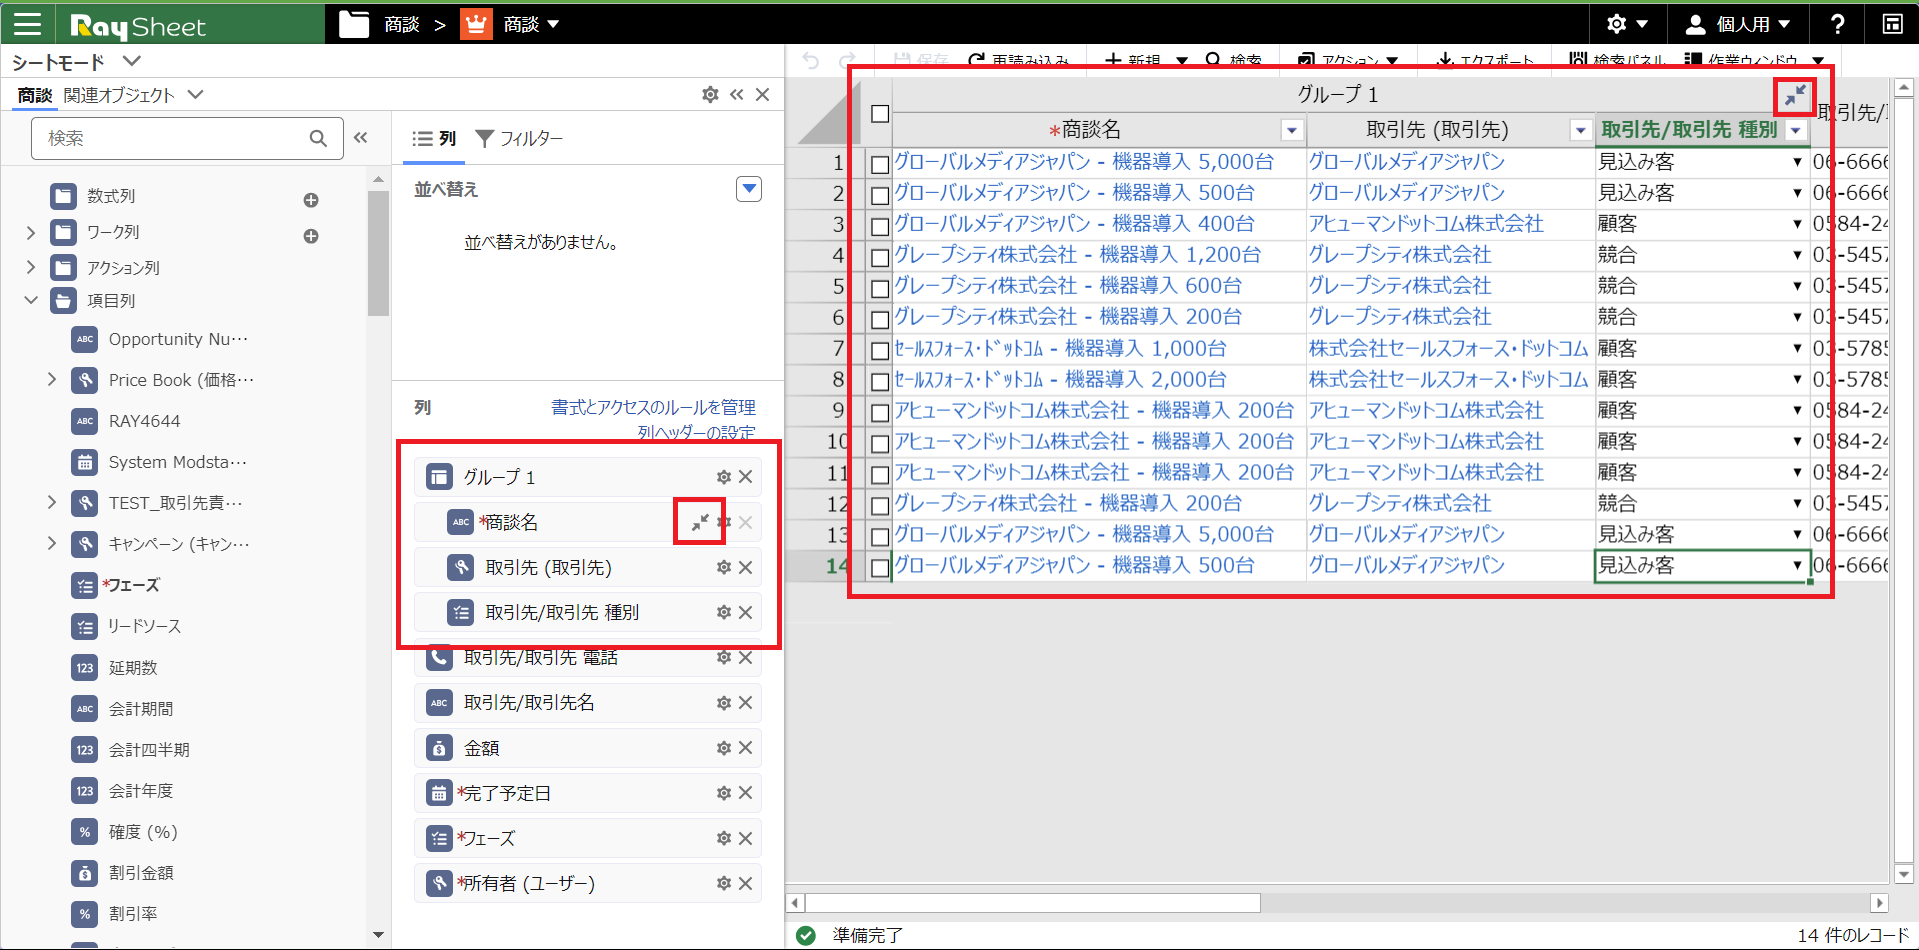Open the row 8 セールスフォース 機器導入 2,000台 link

tap(1060, 380)
